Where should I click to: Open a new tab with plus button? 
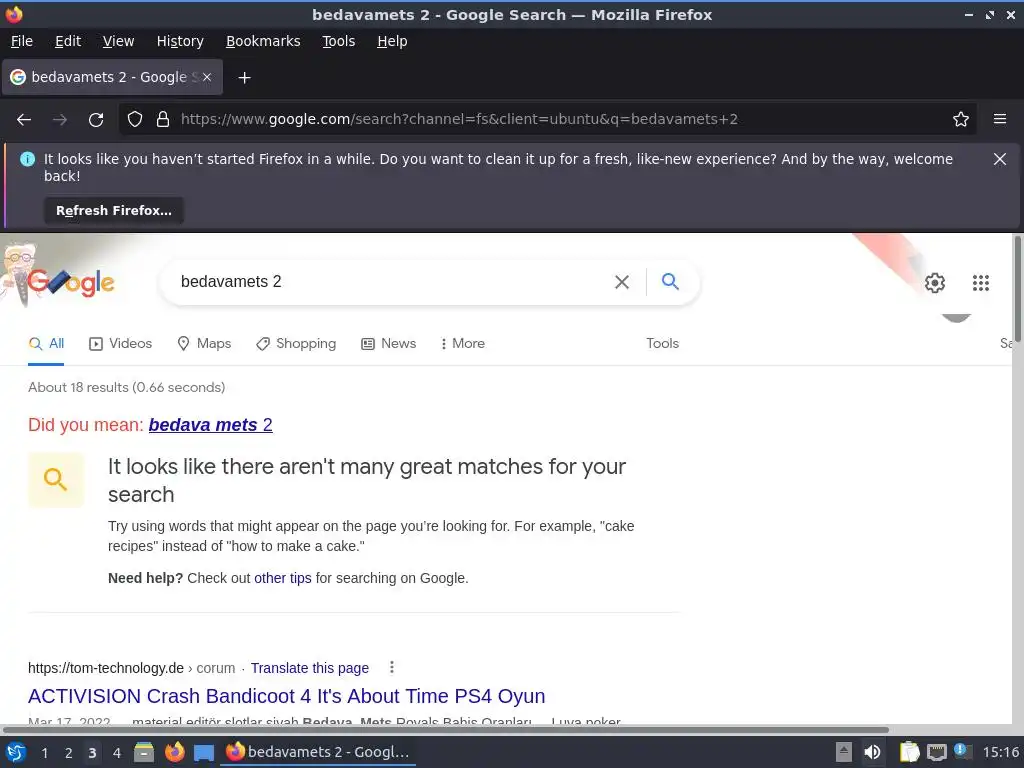(244, 78)
